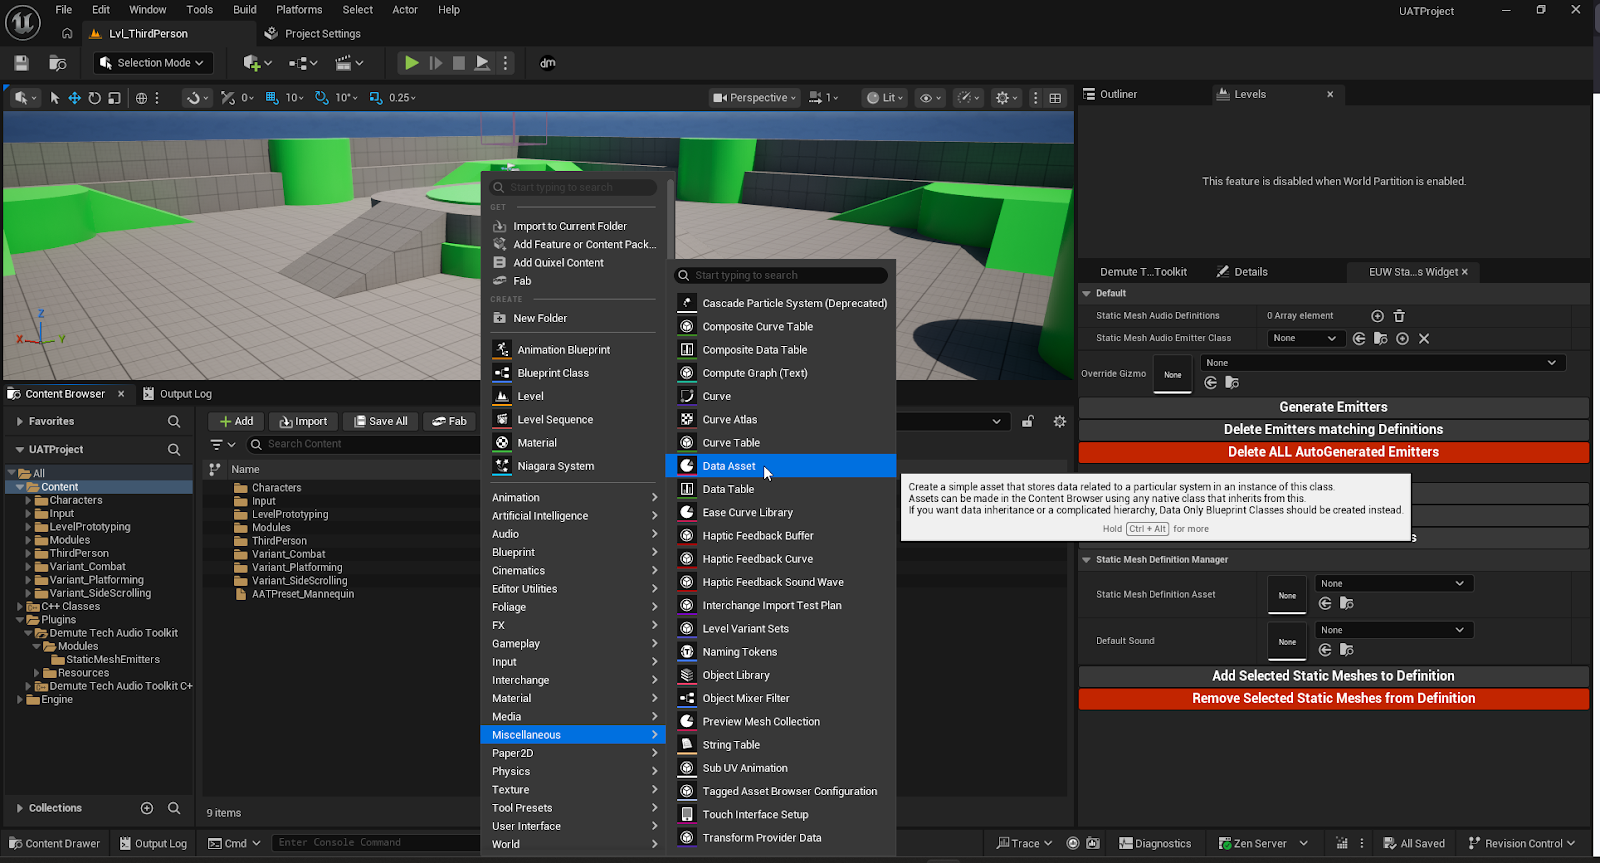Click the Fab button

tap(450, 421)
